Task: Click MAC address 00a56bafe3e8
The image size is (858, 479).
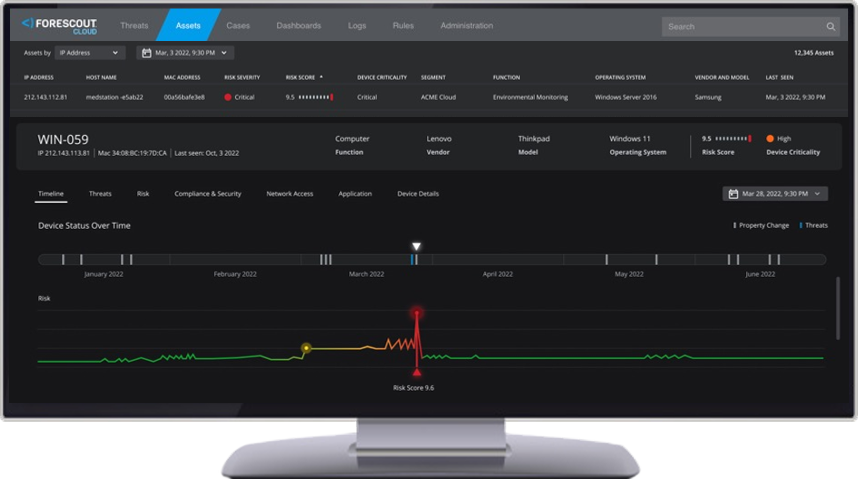Action: [184, 97]
